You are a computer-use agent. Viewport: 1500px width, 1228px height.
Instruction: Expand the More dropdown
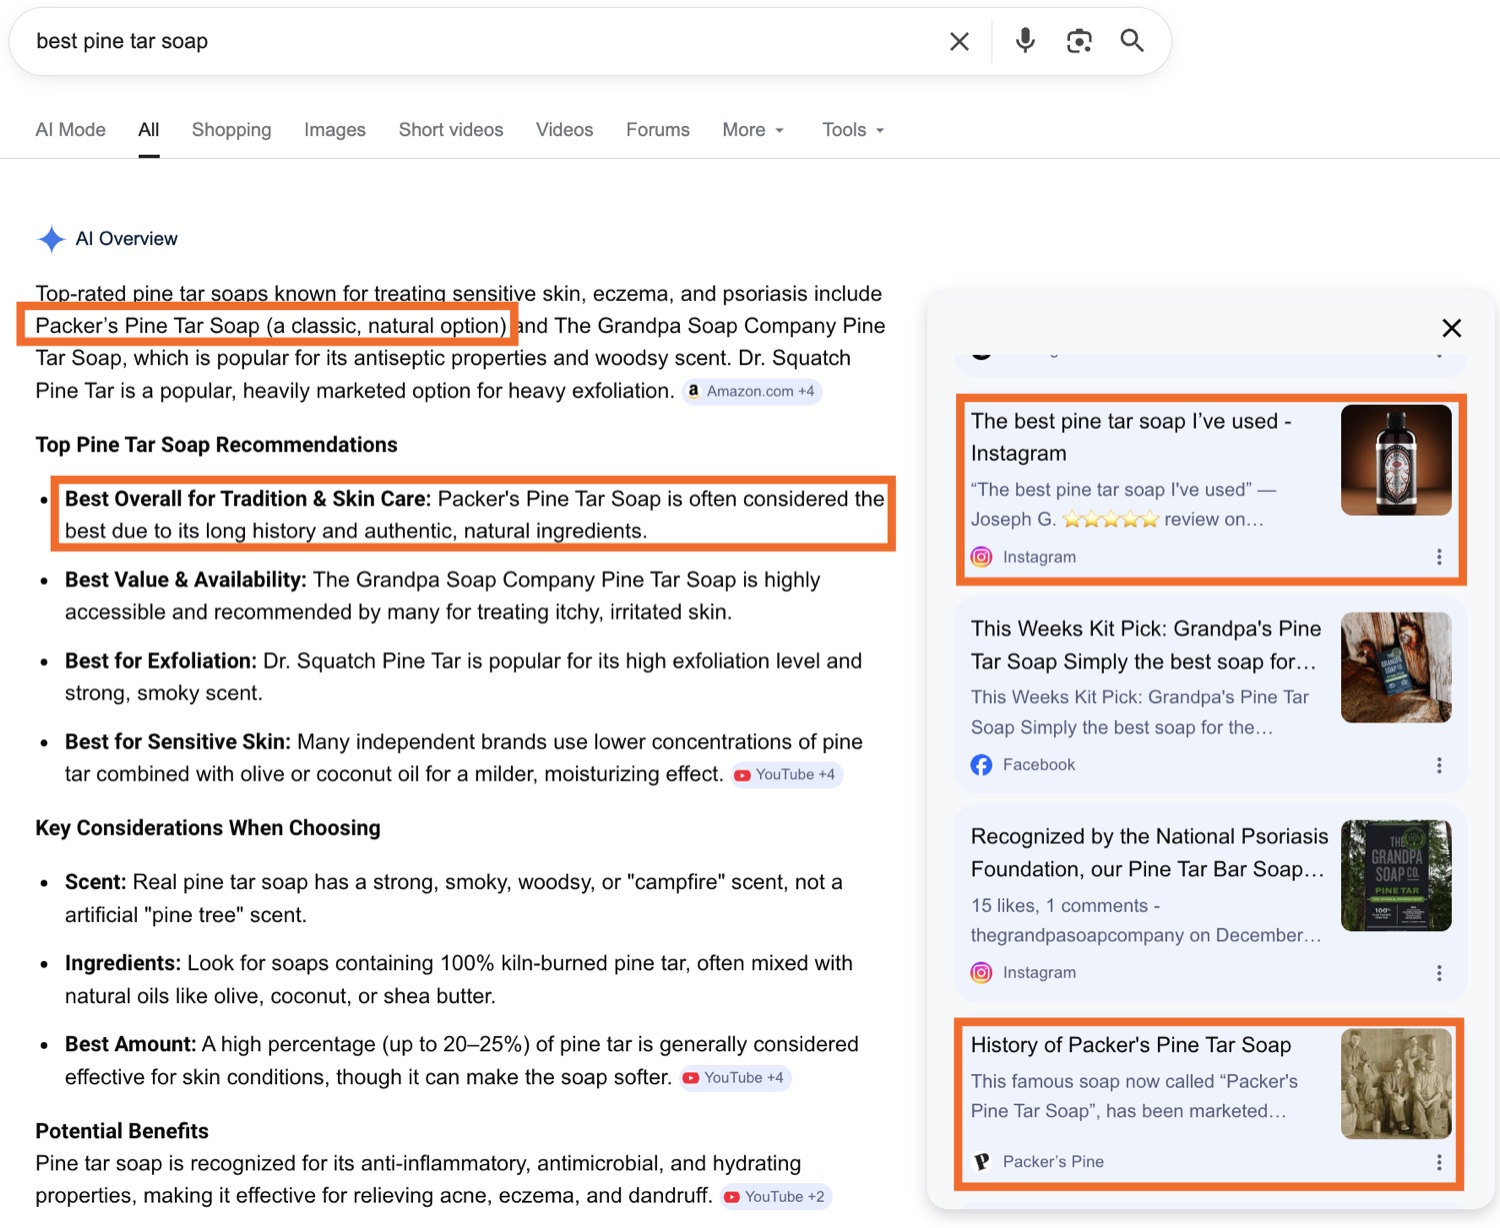coord(753,130)
